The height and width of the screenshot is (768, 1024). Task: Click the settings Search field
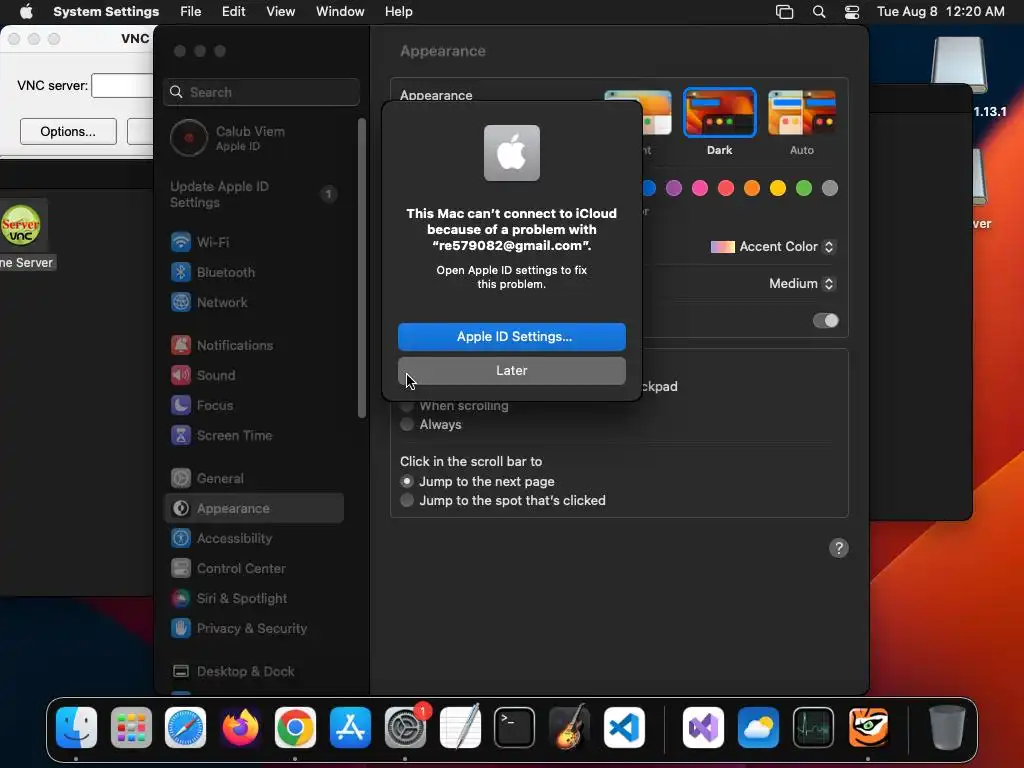(x=261, y=93)
